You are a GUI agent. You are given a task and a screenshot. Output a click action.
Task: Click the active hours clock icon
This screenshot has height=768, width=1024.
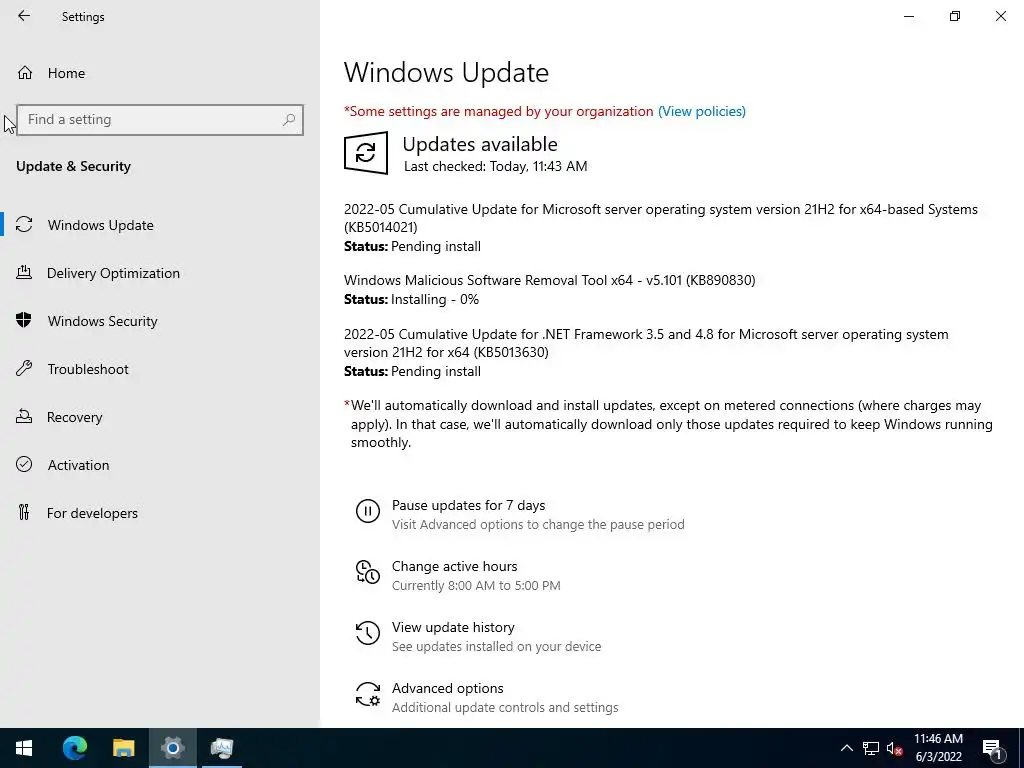(x=368, y=572)
